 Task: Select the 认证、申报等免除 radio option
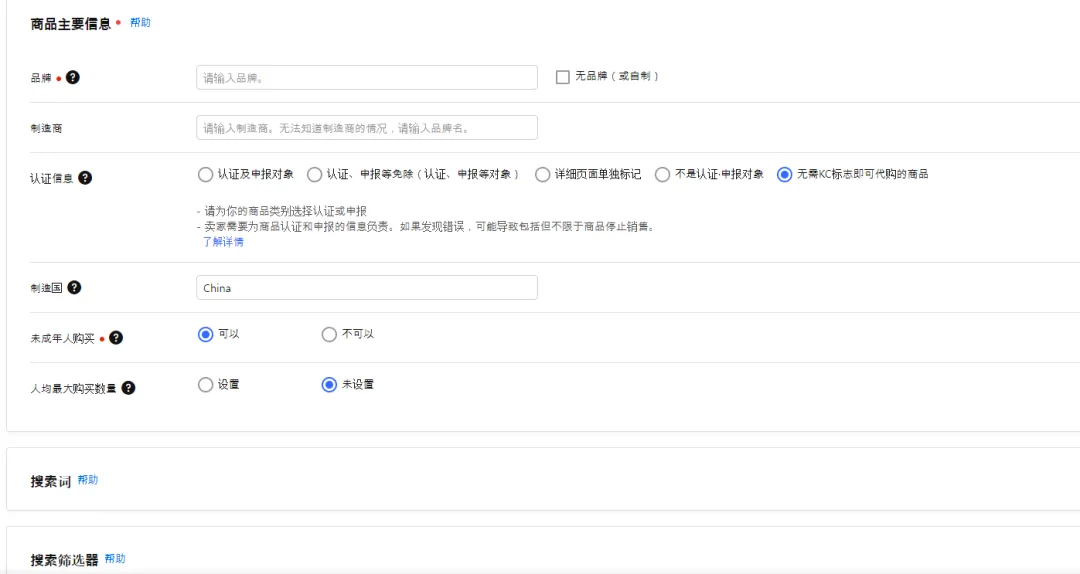pos(314,174)
